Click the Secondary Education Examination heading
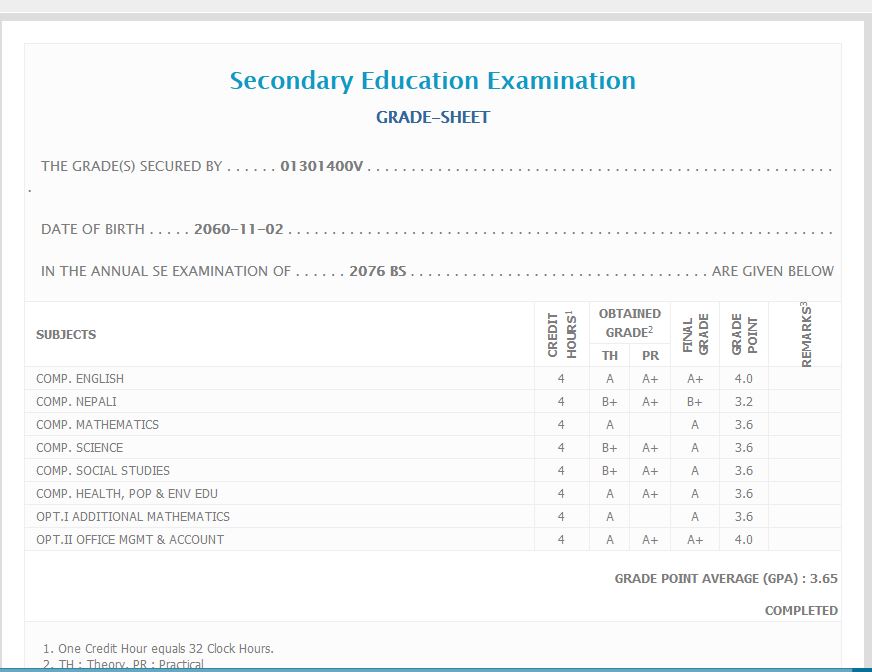872x672 pixels. 432,81
